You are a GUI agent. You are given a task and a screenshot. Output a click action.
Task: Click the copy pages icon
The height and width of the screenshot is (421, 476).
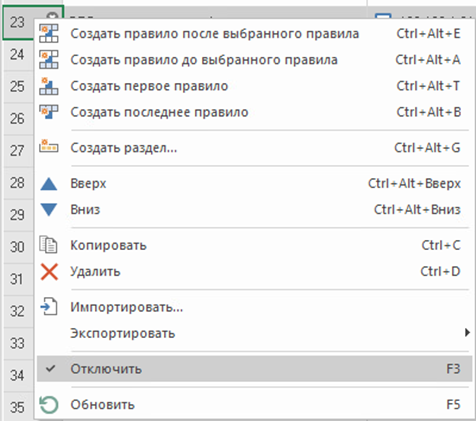pyautogui.click(x=49, y=245)
